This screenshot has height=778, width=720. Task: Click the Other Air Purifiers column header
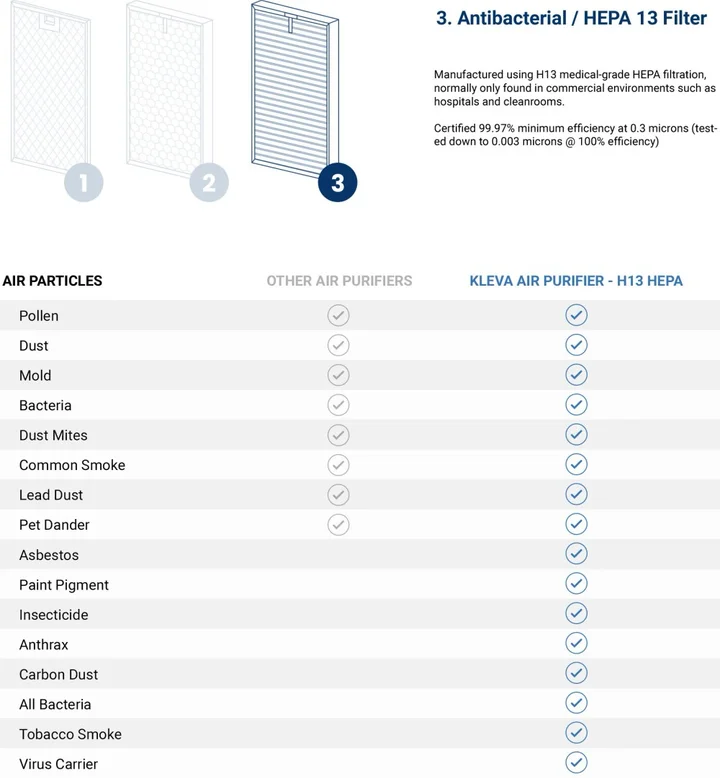(339, 281)
